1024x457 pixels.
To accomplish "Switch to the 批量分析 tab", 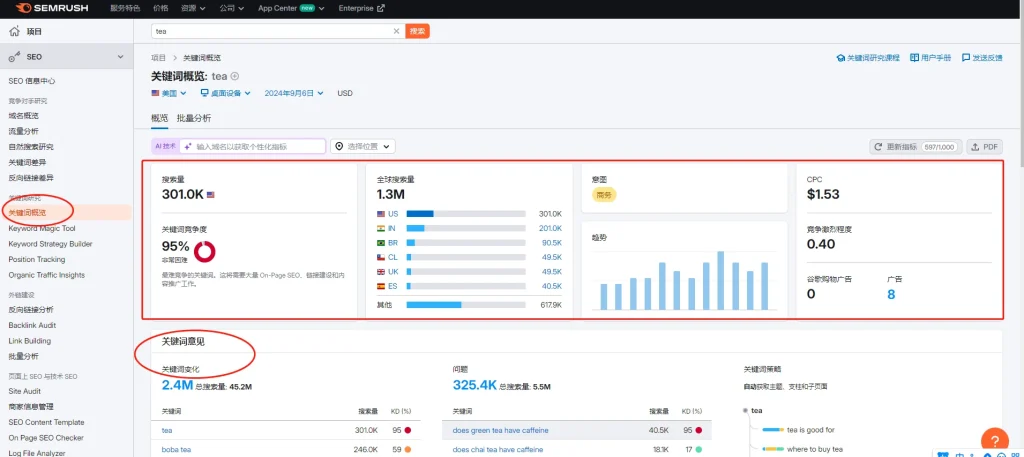I will tap(194, 118).
